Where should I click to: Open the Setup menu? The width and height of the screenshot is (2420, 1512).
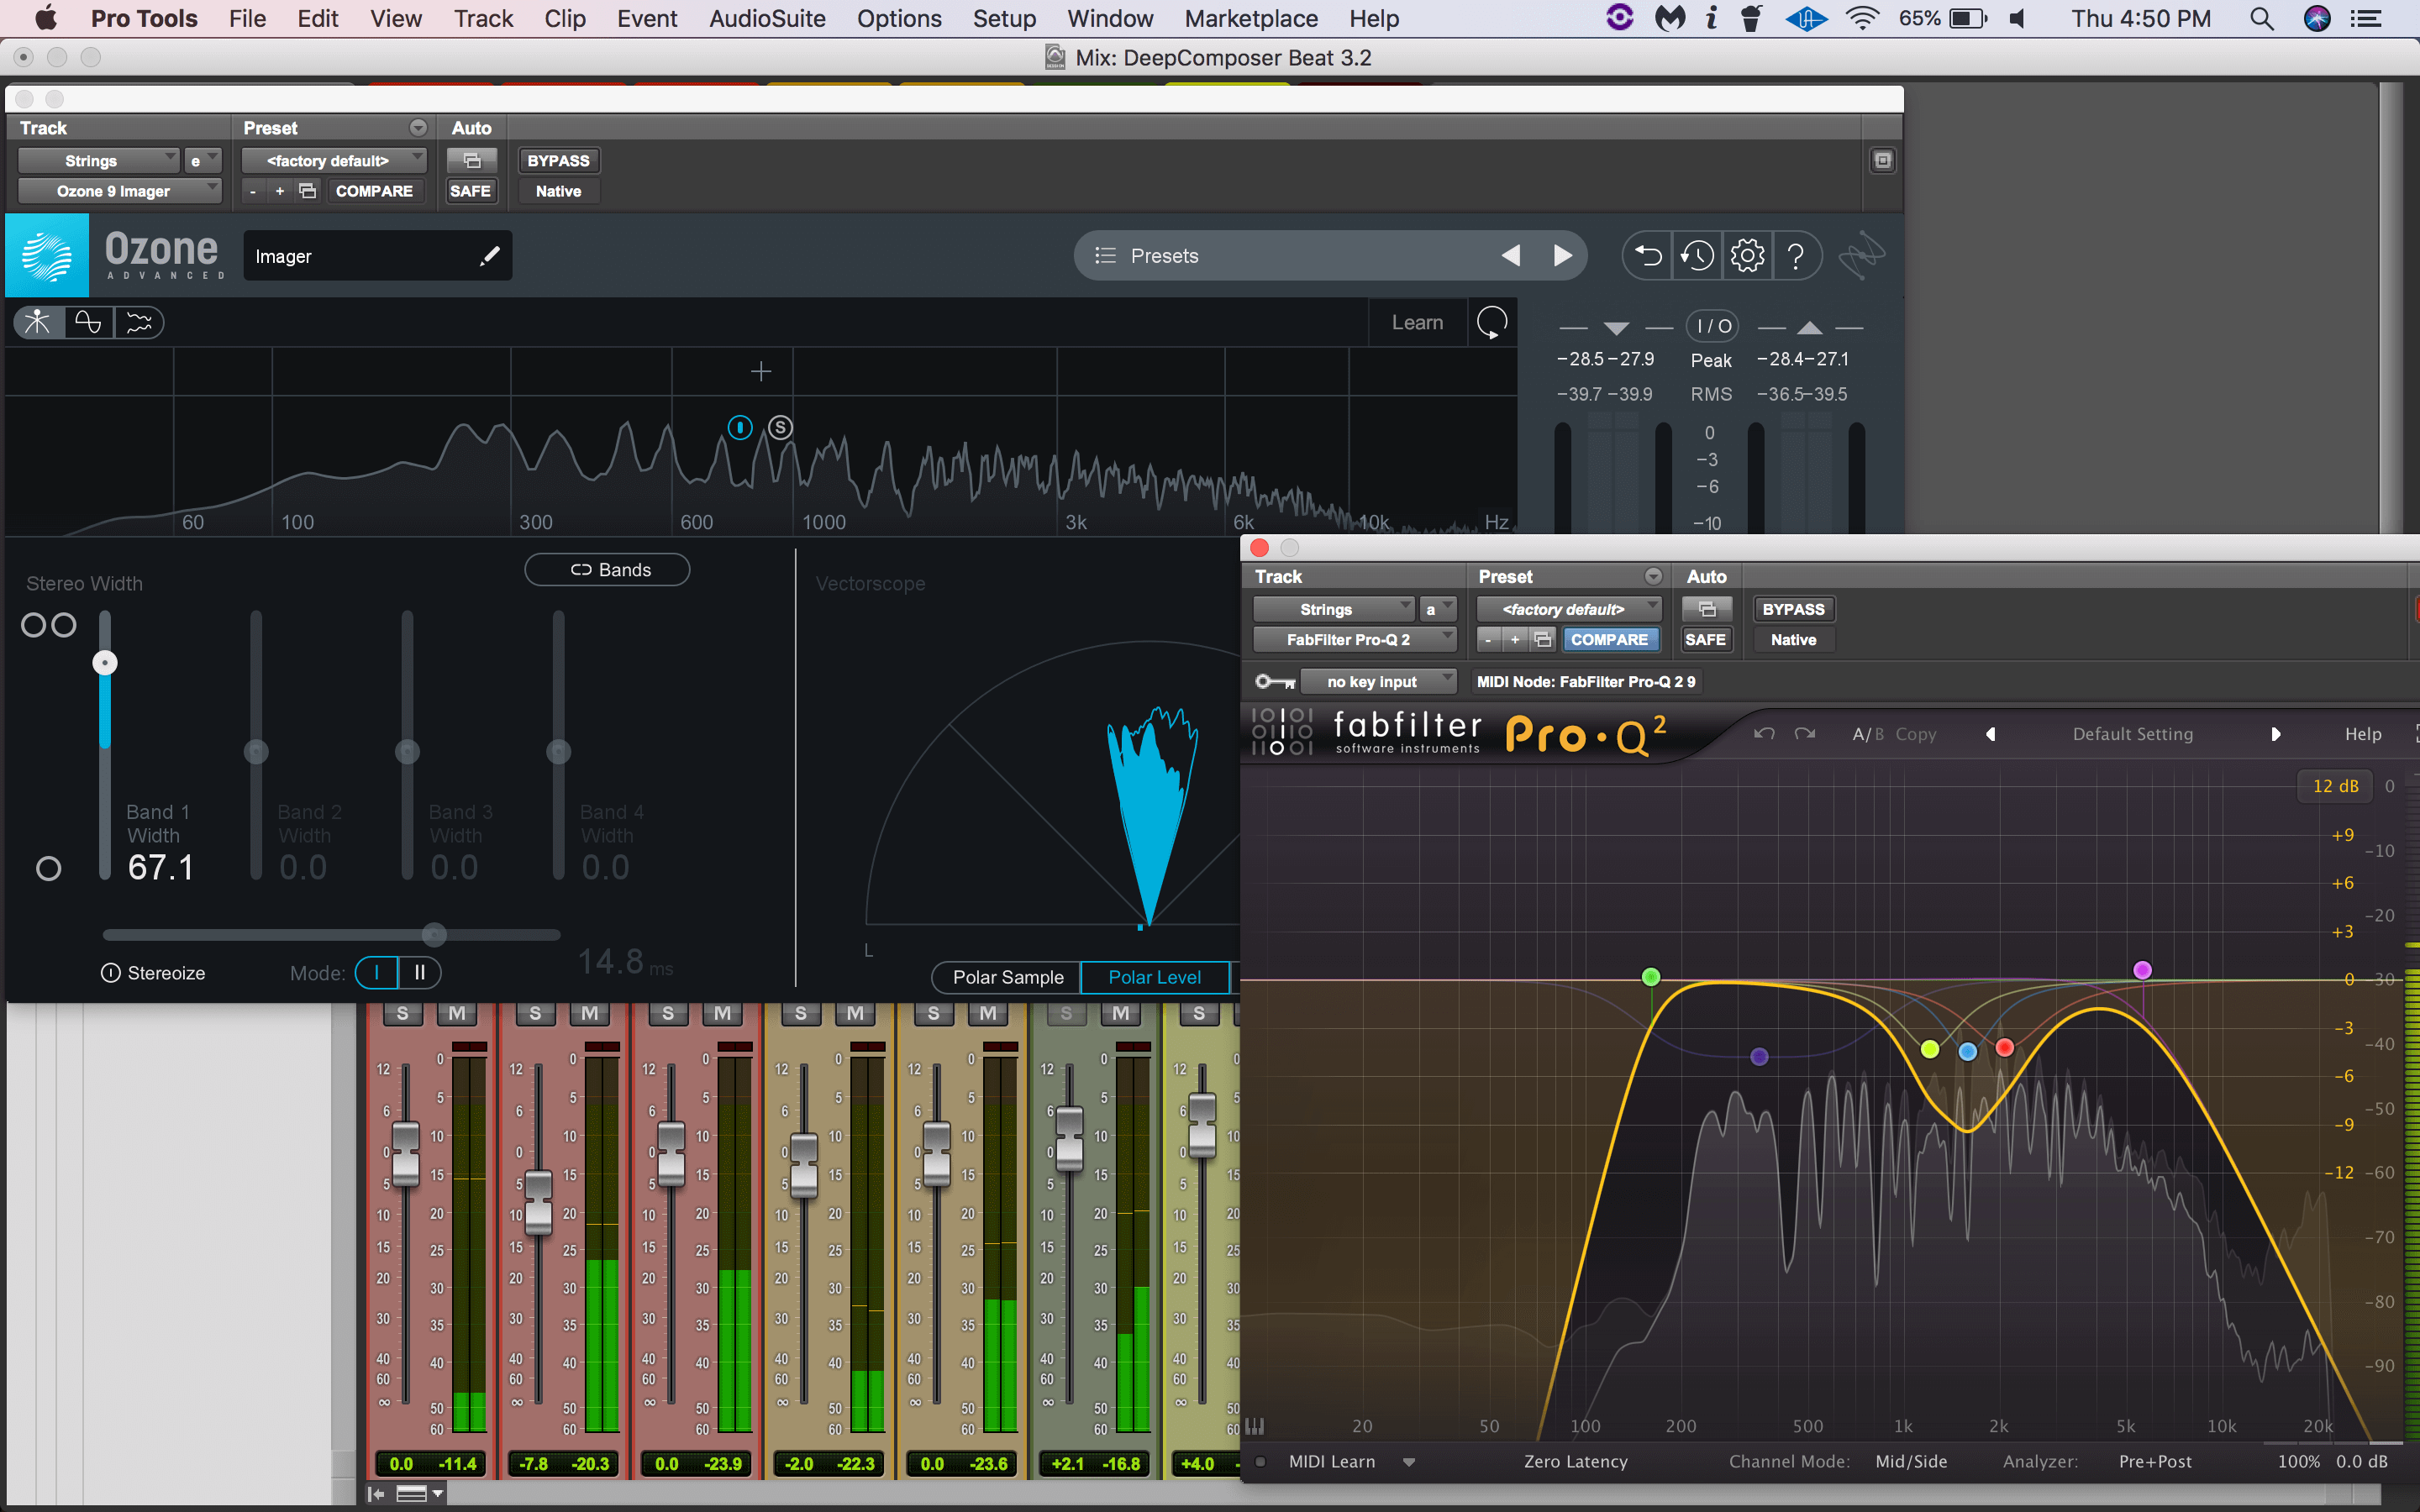tap(1004, 18)
